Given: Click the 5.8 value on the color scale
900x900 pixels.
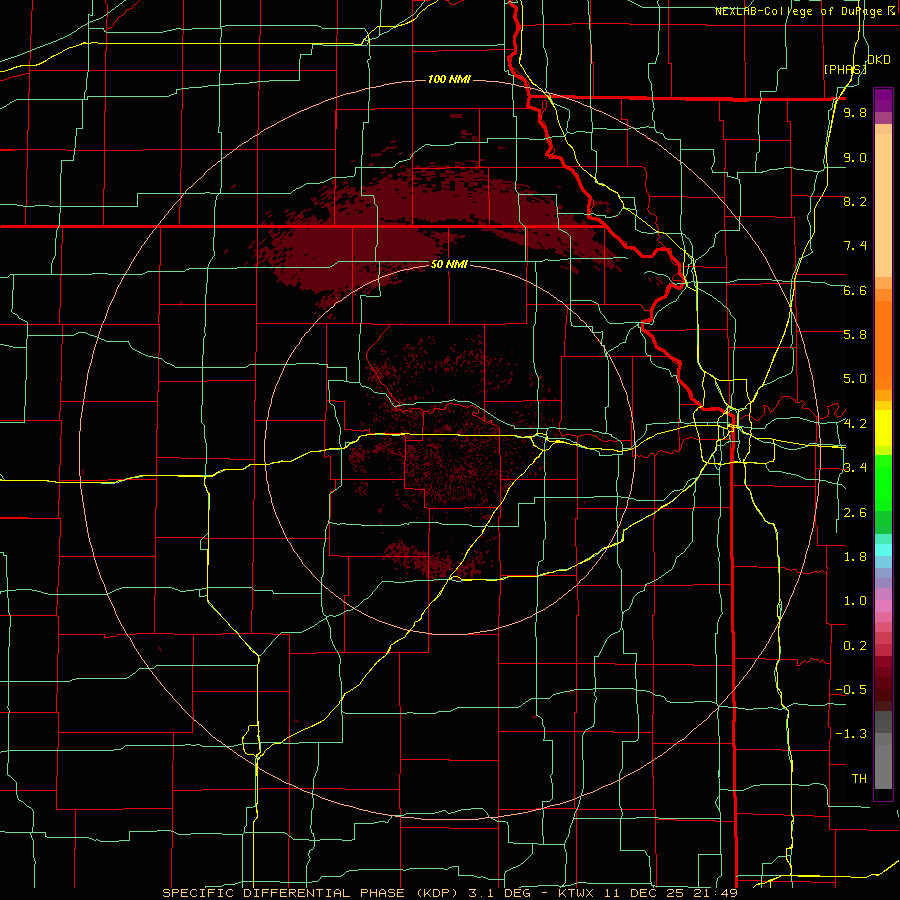Looking at the screenshot, I should pyautogui.click(x=855, y=335).
